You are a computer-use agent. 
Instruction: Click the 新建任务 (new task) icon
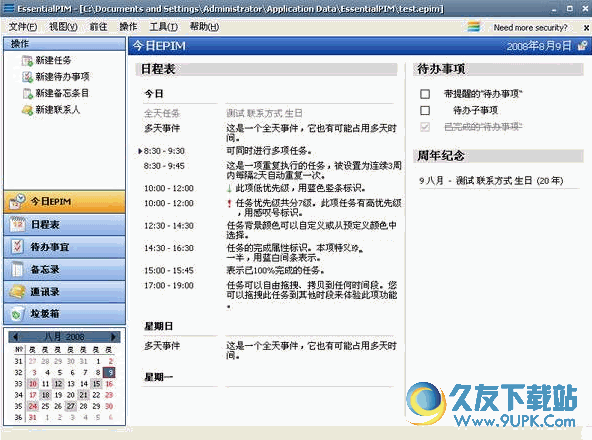(x=27, y=60)
